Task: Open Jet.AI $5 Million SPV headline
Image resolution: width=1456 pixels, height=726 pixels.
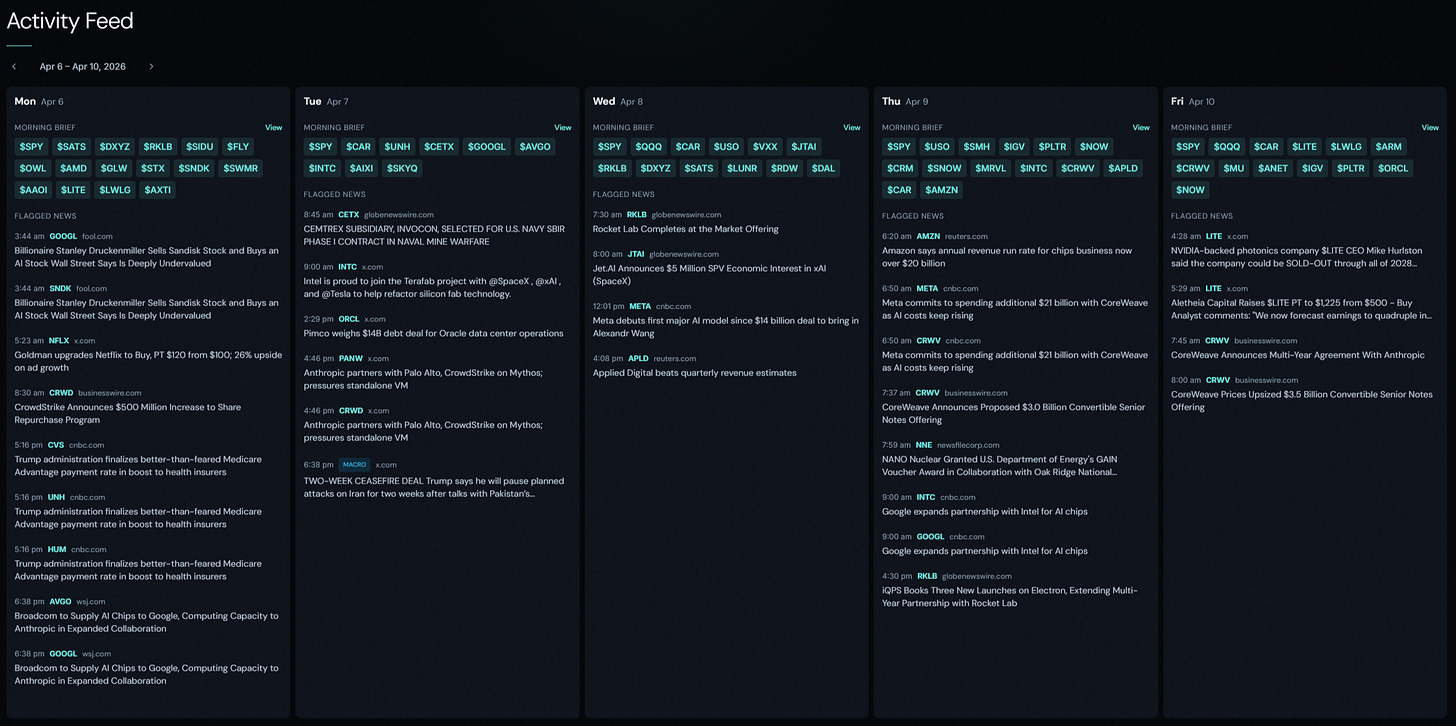Action: 709,275
